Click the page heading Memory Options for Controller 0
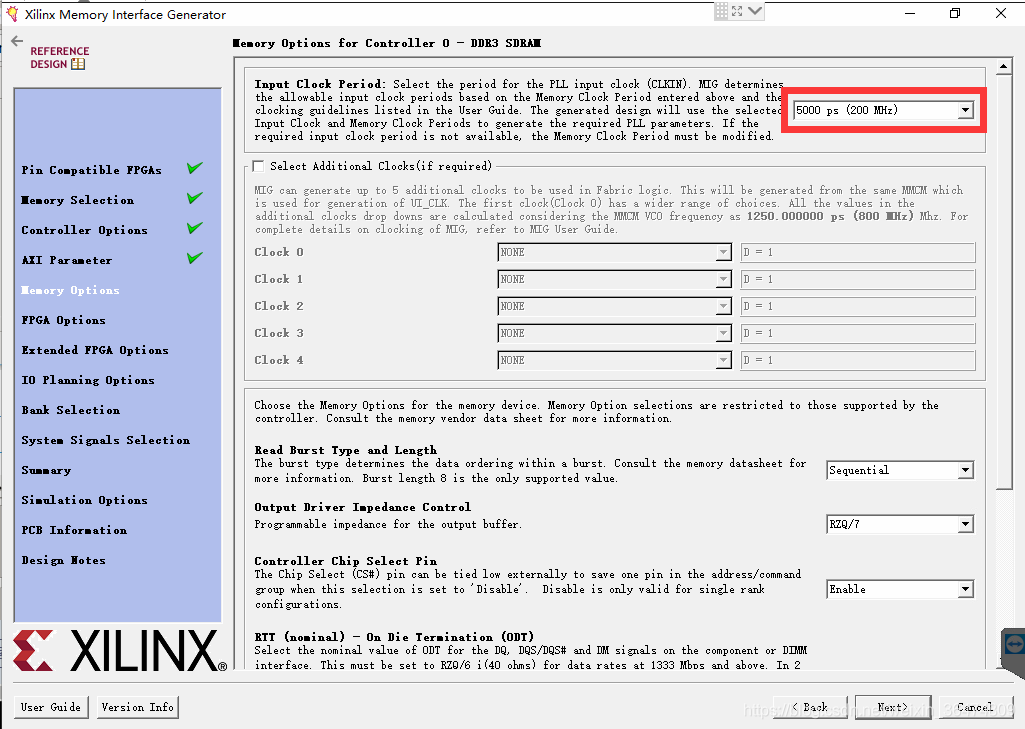The image size is (1025, 729). (387, 43)
